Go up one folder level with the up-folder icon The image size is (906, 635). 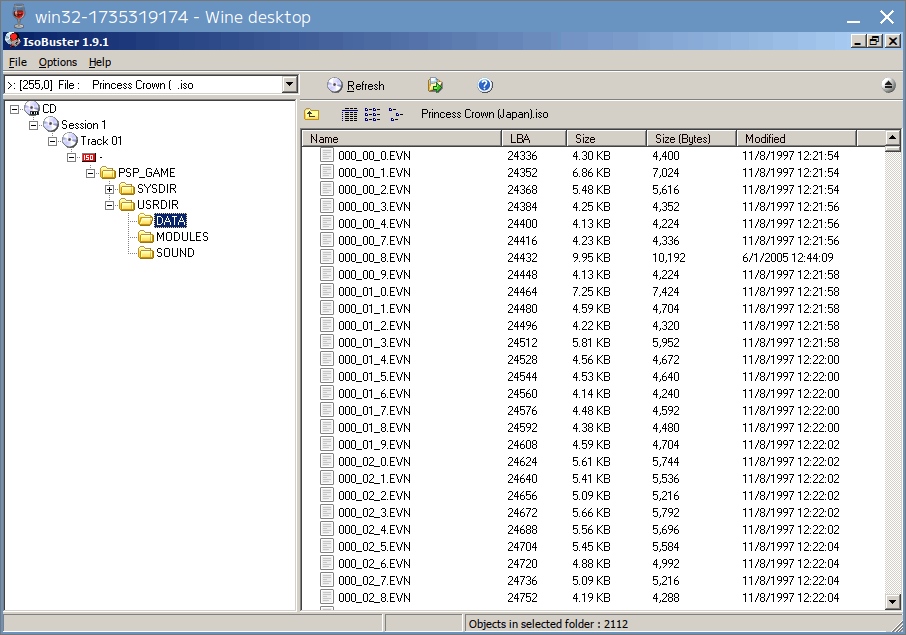[x=311, y=114]
